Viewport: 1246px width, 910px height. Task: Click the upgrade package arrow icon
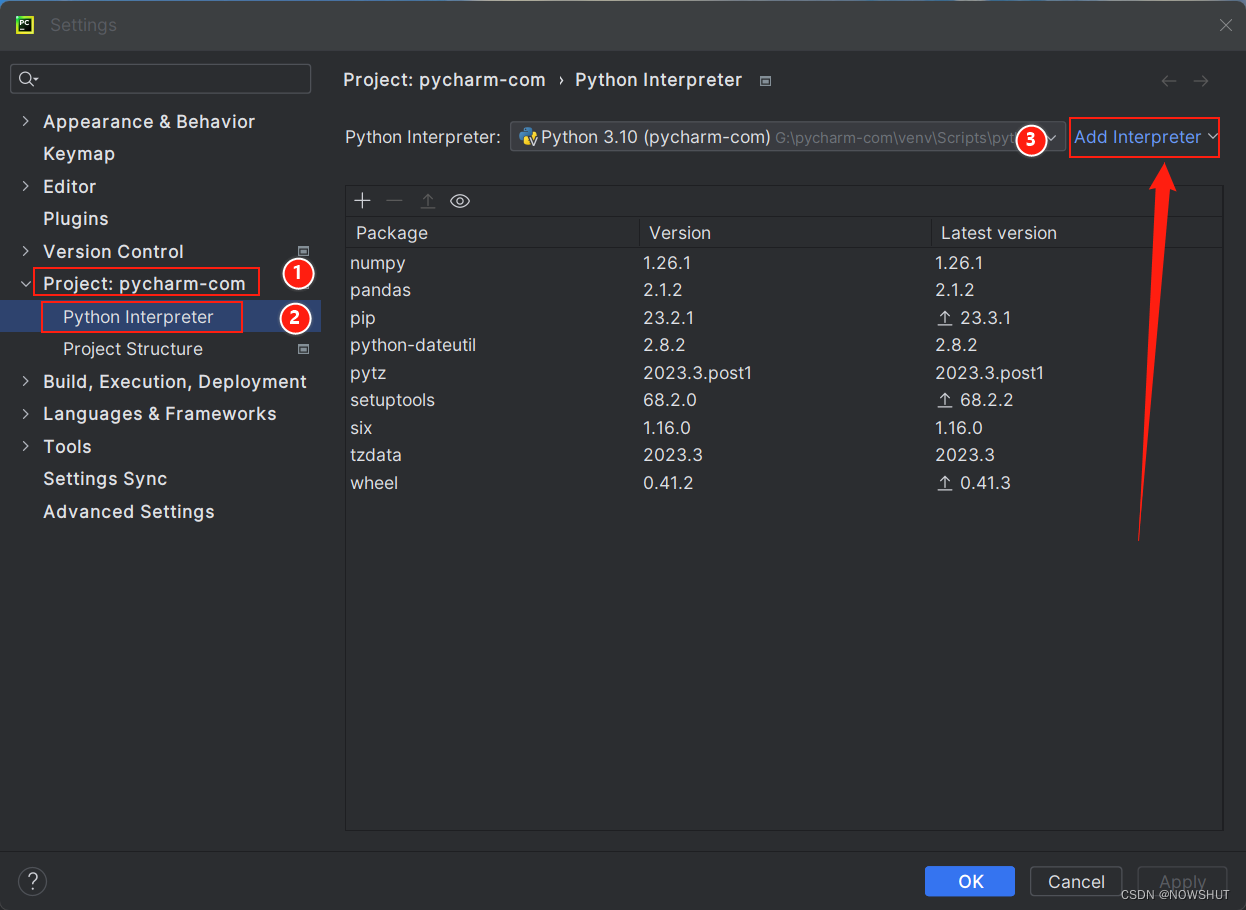[x=427, y=201]
